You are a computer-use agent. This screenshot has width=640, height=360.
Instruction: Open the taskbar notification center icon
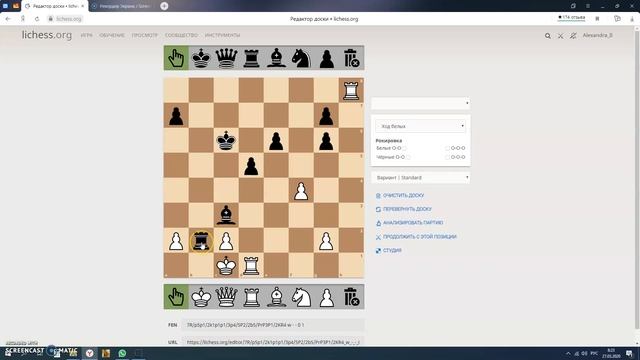pyautogui.click(x=629, y=353)
